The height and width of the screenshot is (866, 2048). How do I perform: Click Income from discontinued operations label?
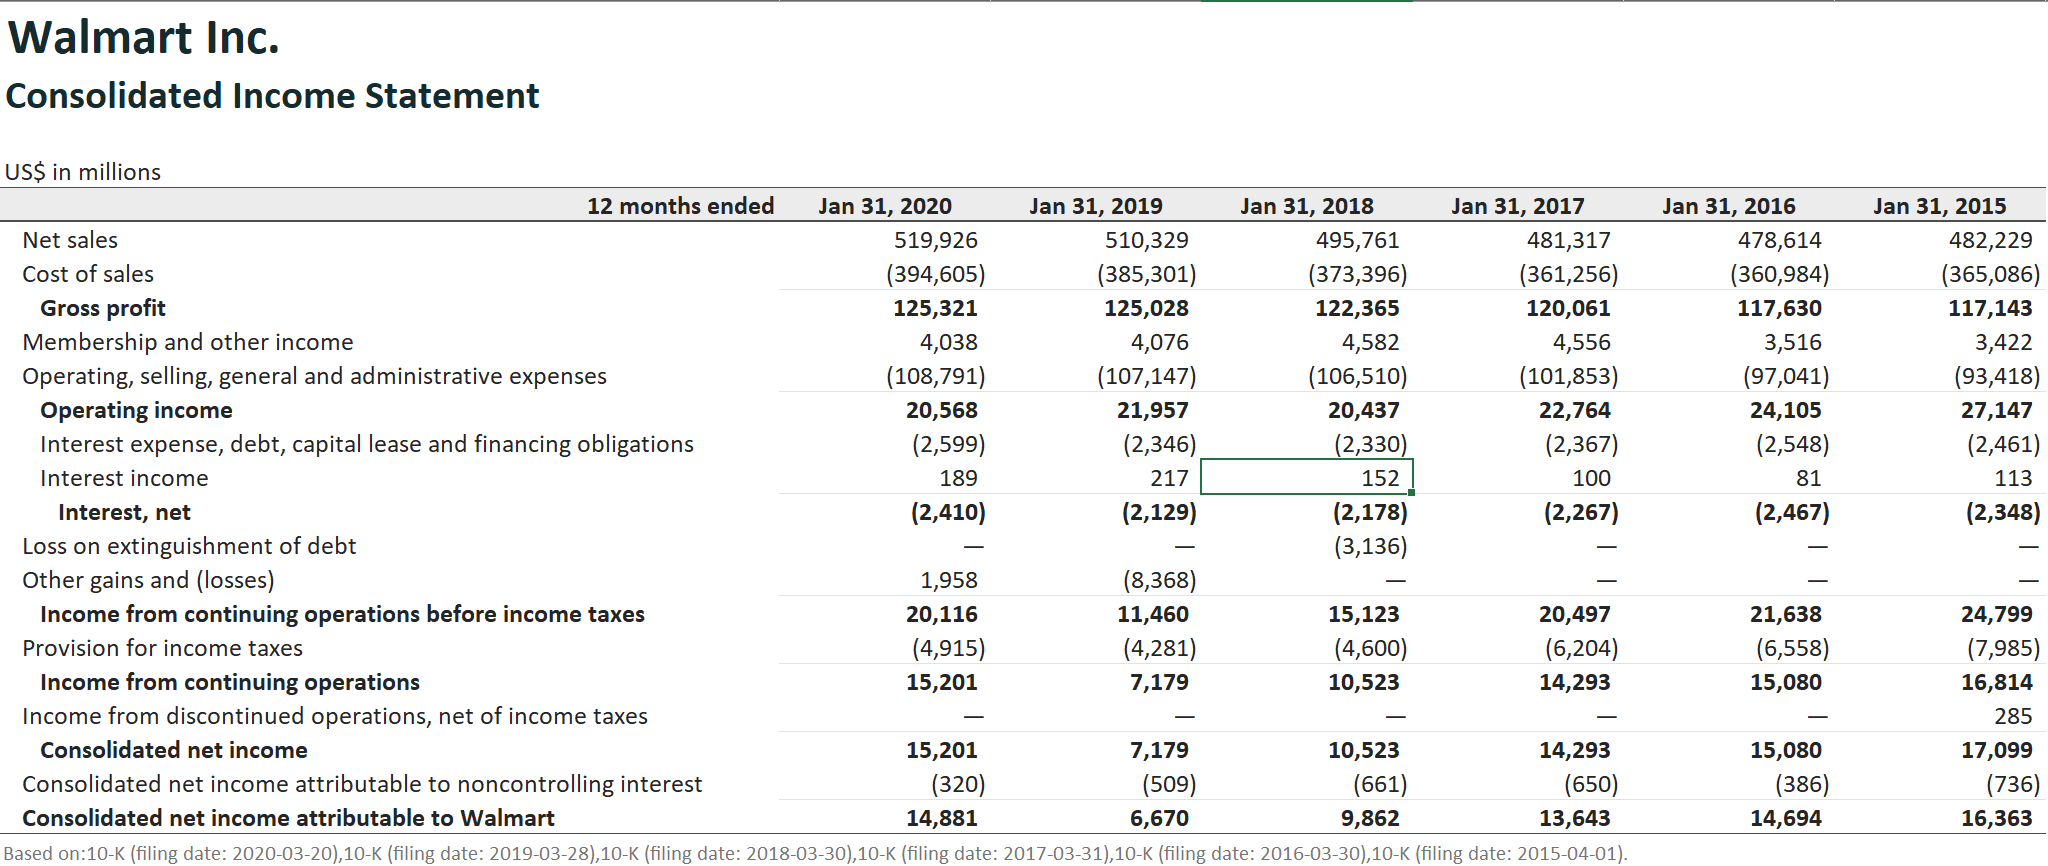[335, 716]
